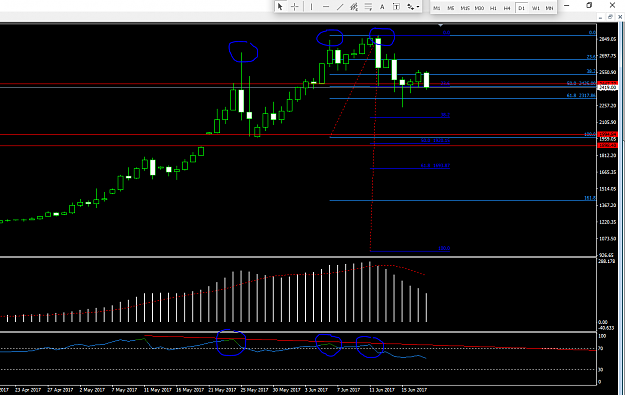This screenshot has height=395, width=625.
Task: Select the Text Label tool
Action: (396, 7)
